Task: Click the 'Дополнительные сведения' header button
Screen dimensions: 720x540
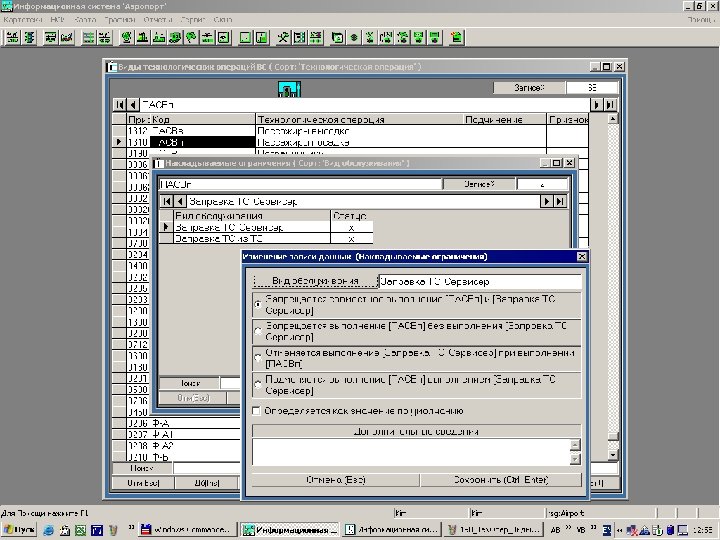Action: [x=416, y=431]
